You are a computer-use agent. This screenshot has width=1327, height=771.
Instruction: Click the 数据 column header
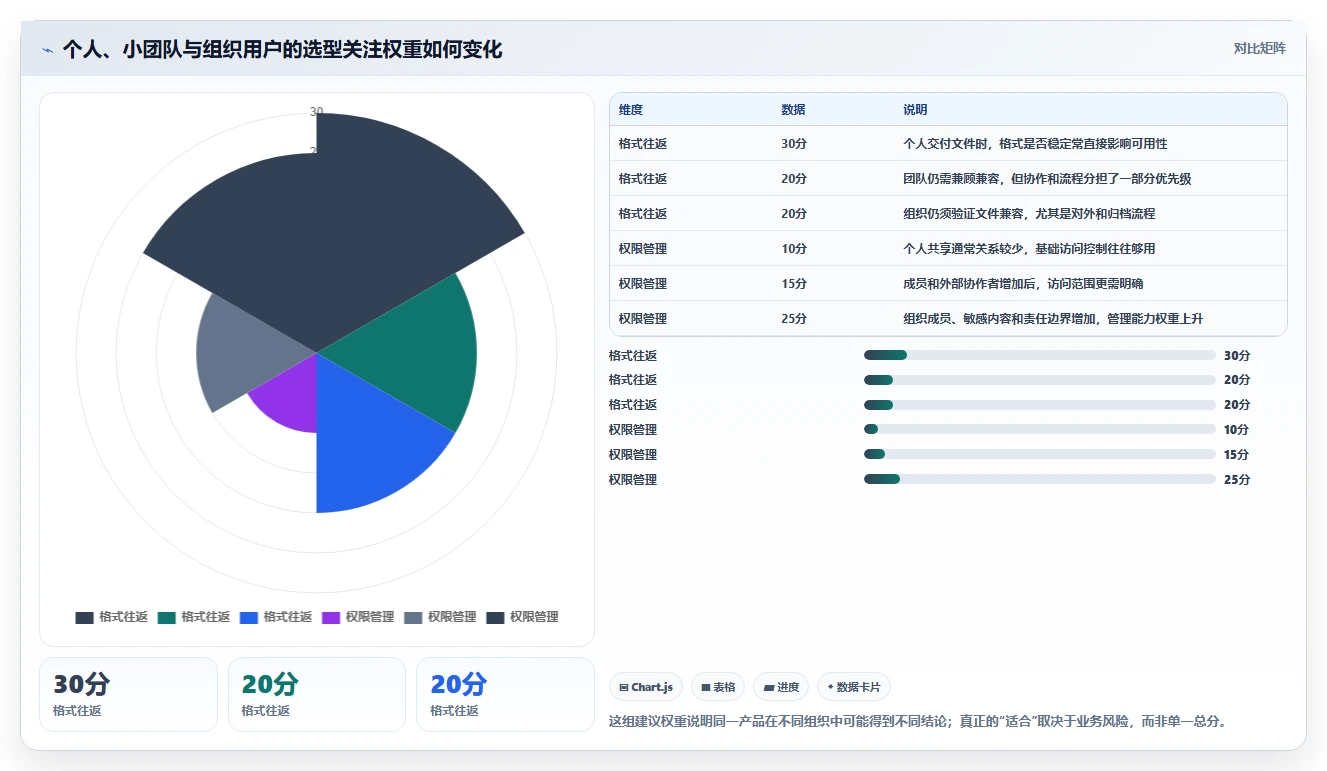793,109
